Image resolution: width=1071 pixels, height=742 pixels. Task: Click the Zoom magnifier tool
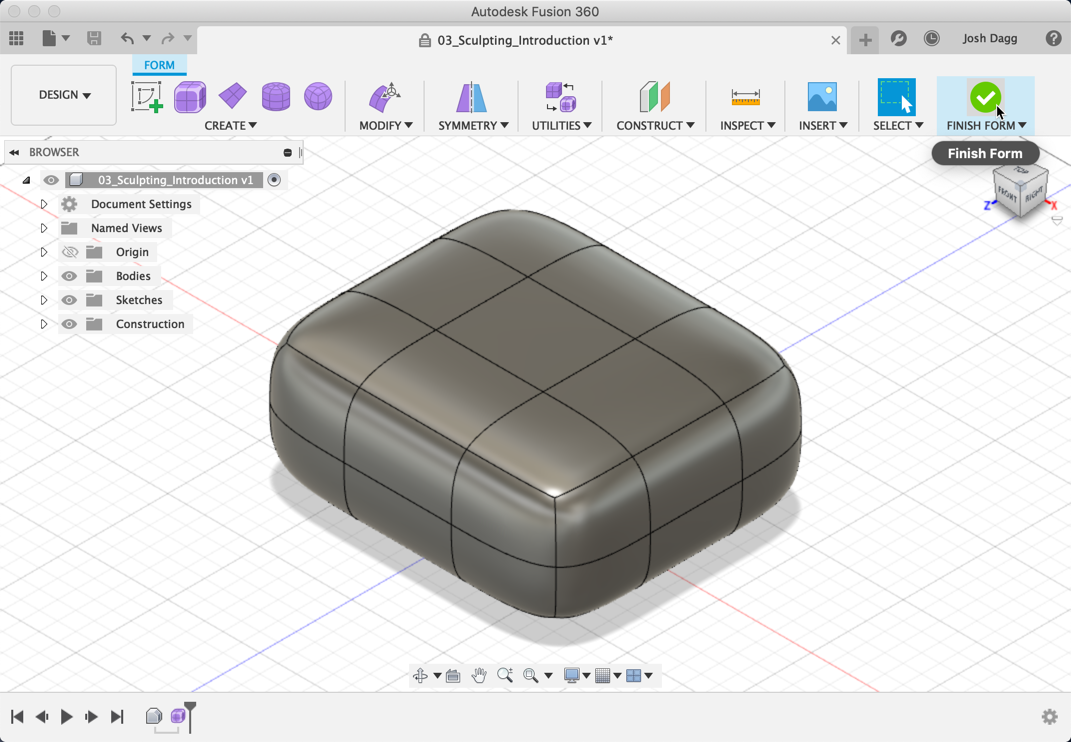click(x=505, y=676)
